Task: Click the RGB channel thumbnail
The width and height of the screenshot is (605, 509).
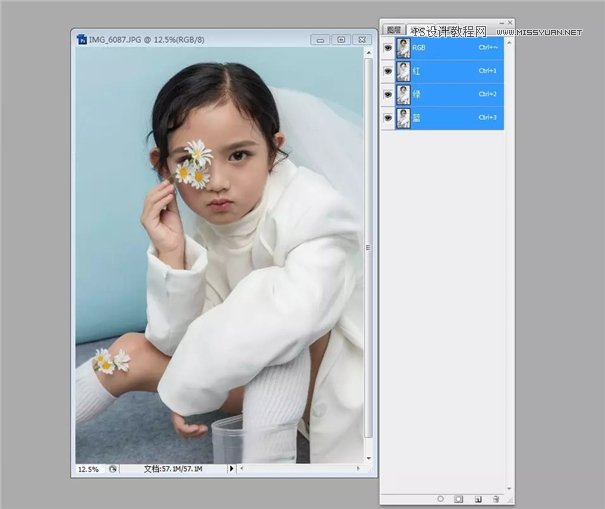Action: pyautogui.click(x=404, y=48)
